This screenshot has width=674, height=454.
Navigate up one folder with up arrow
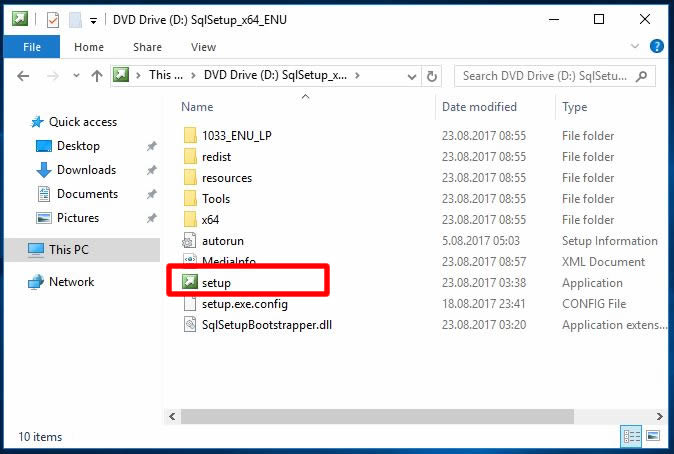97,75
